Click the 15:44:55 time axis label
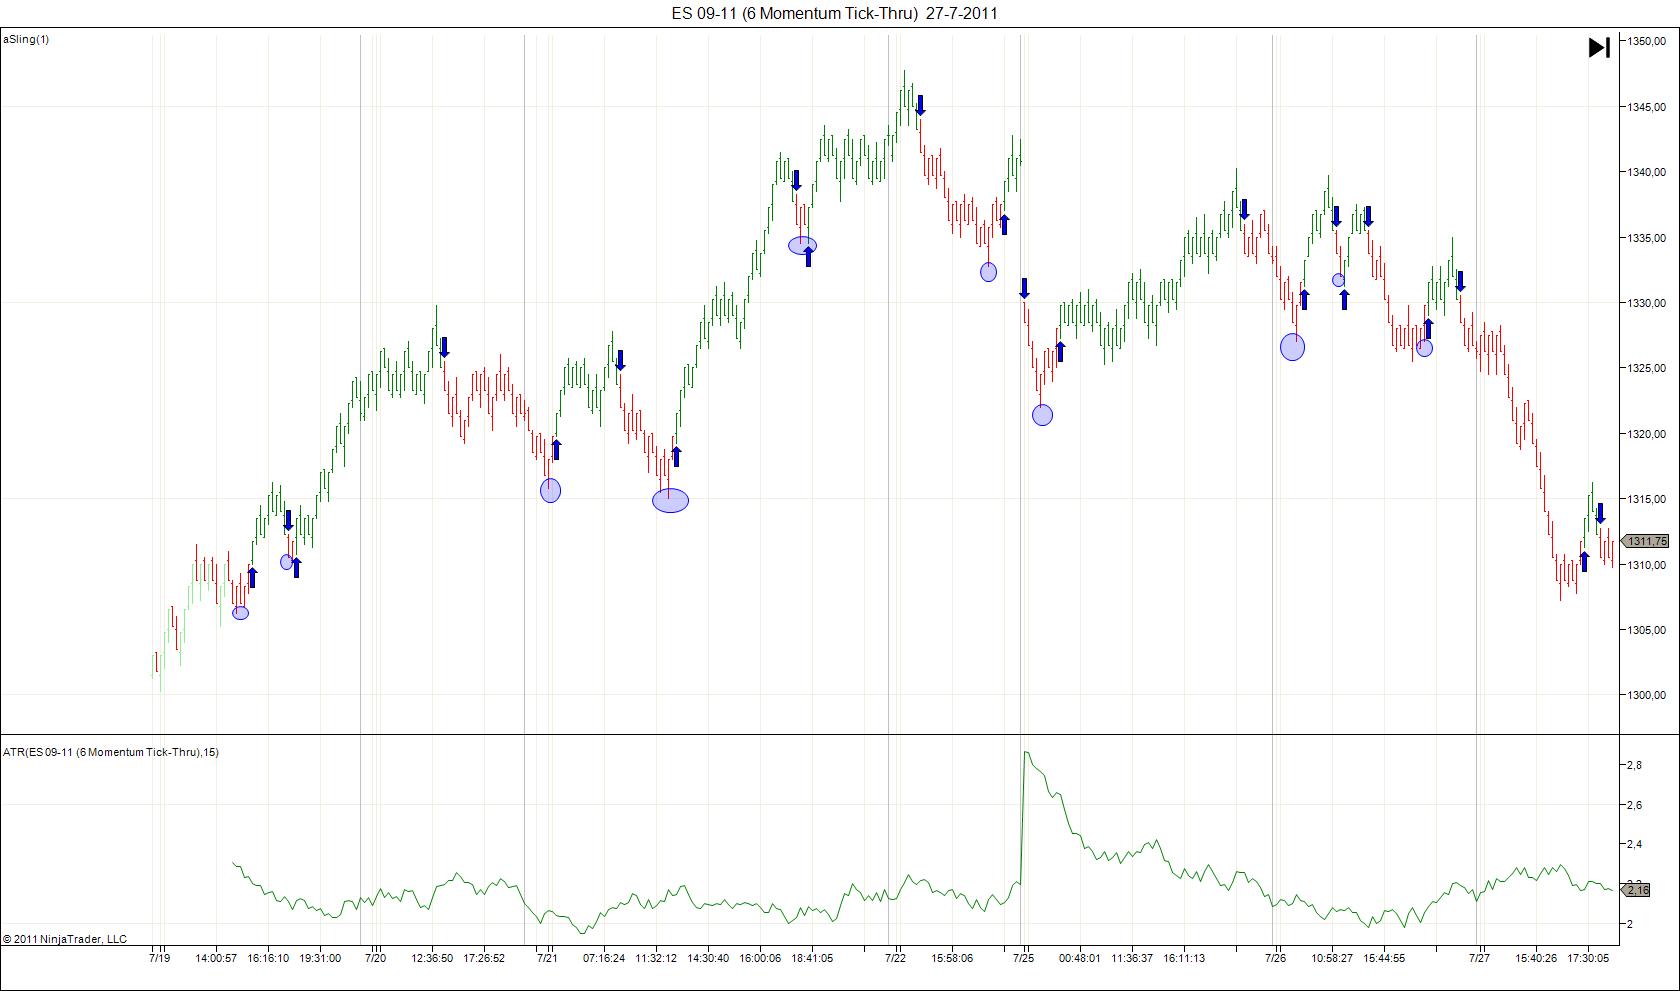 tap(1384, 958)
